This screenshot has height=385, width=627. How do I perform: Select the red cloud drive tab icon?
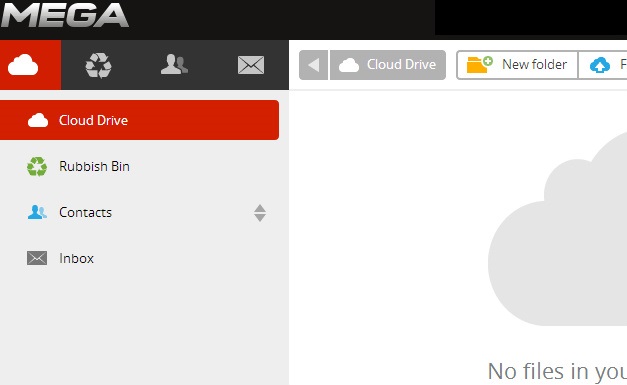[x=30, y=65]
